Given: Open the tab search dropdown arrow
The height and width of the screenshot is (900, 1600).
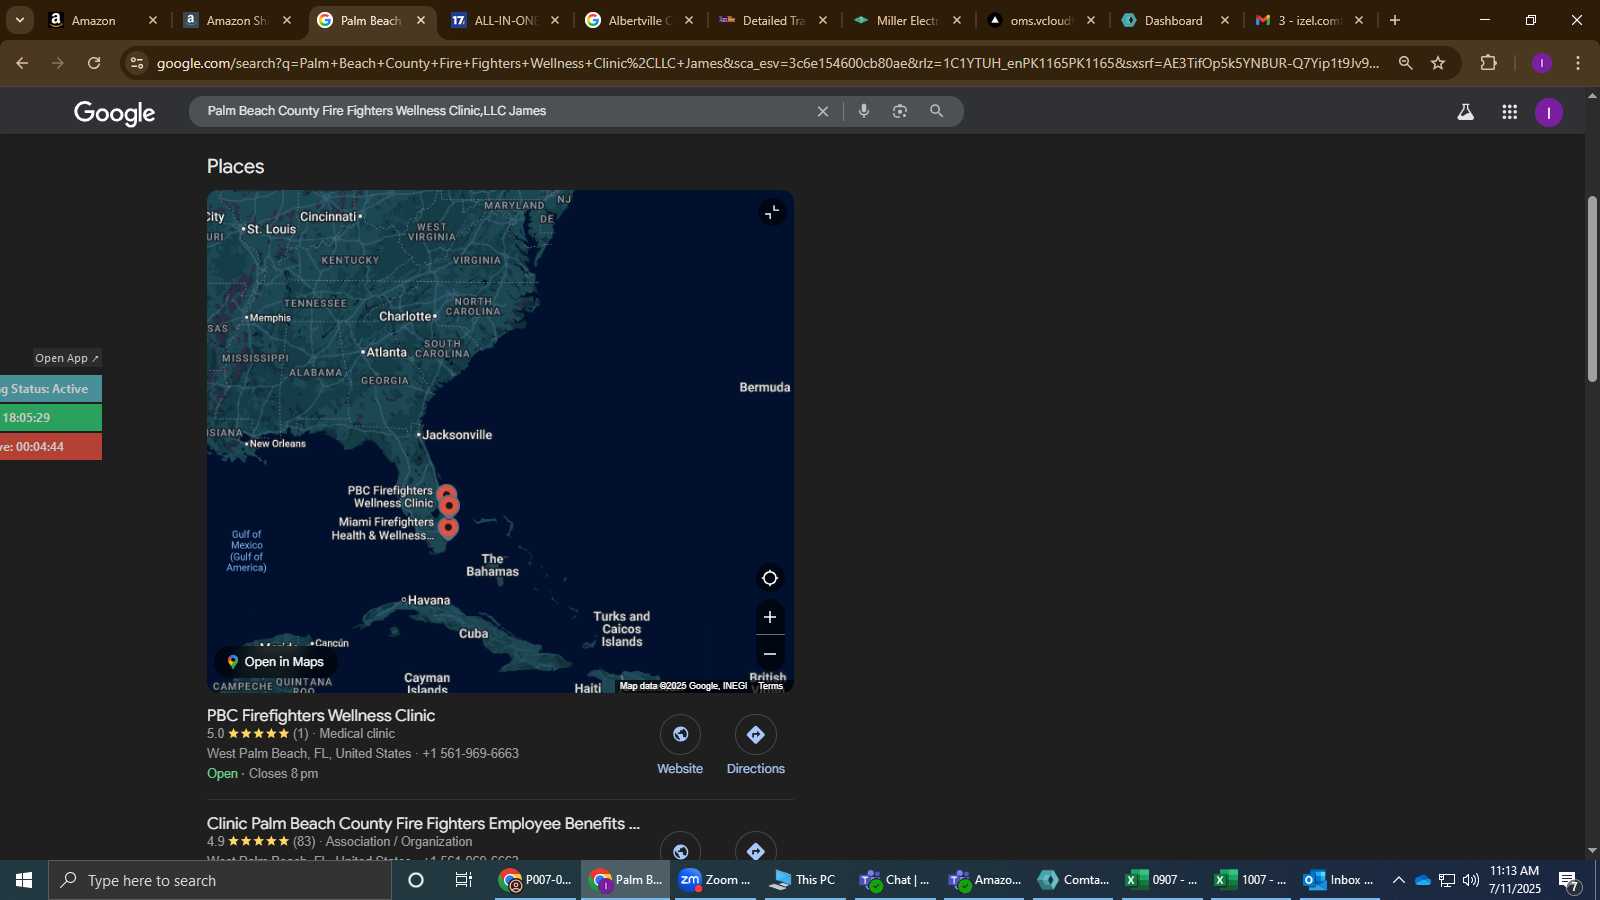Looking at the screenshot, I should coord(19,20).
